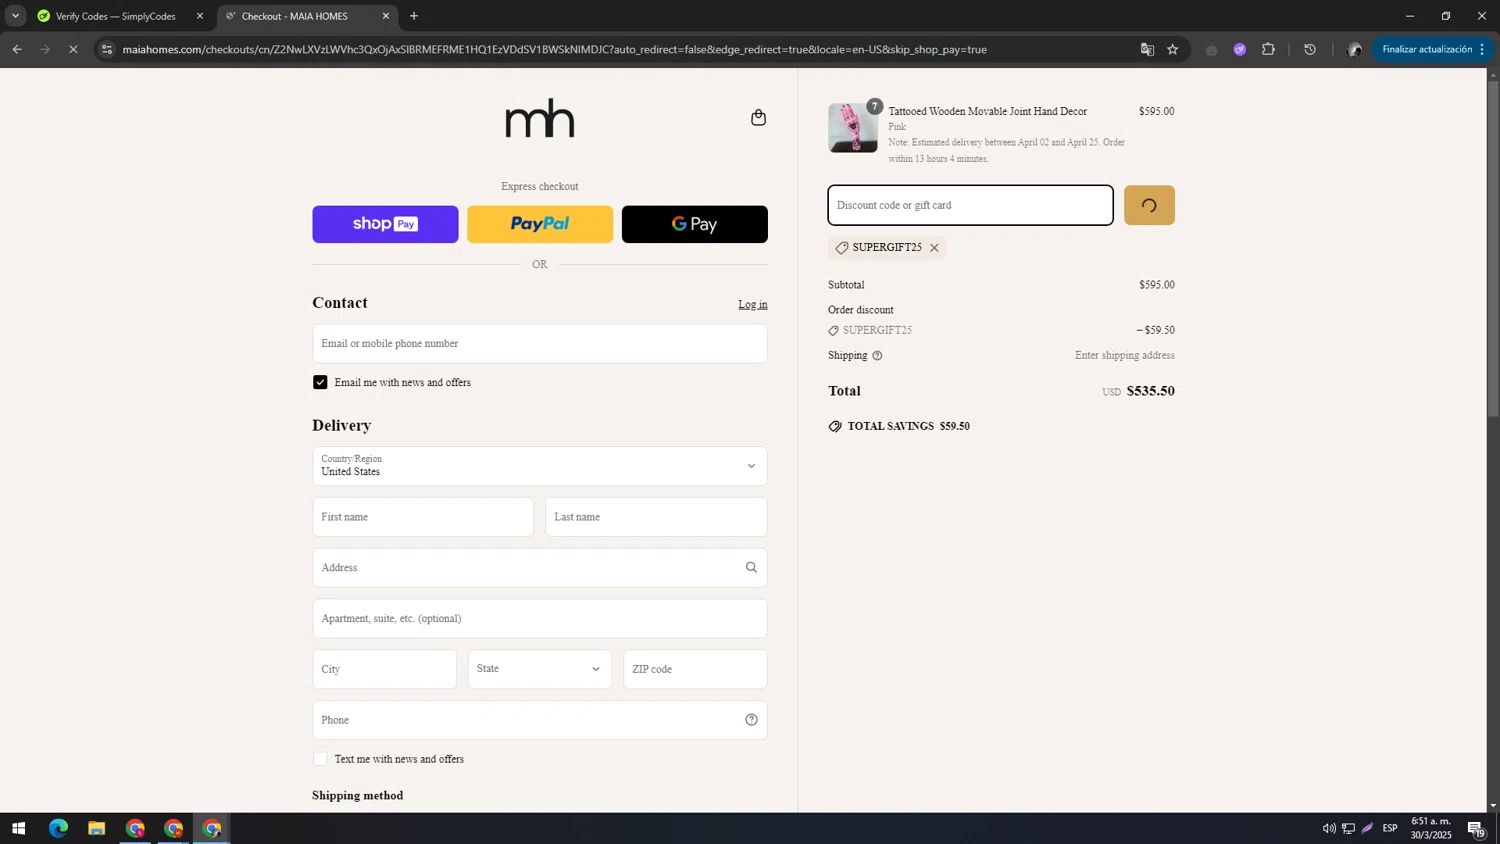Expand the Country/Region dropdown
The height and width of the screenshot is (844, 1500).
(x=540, y=467)
